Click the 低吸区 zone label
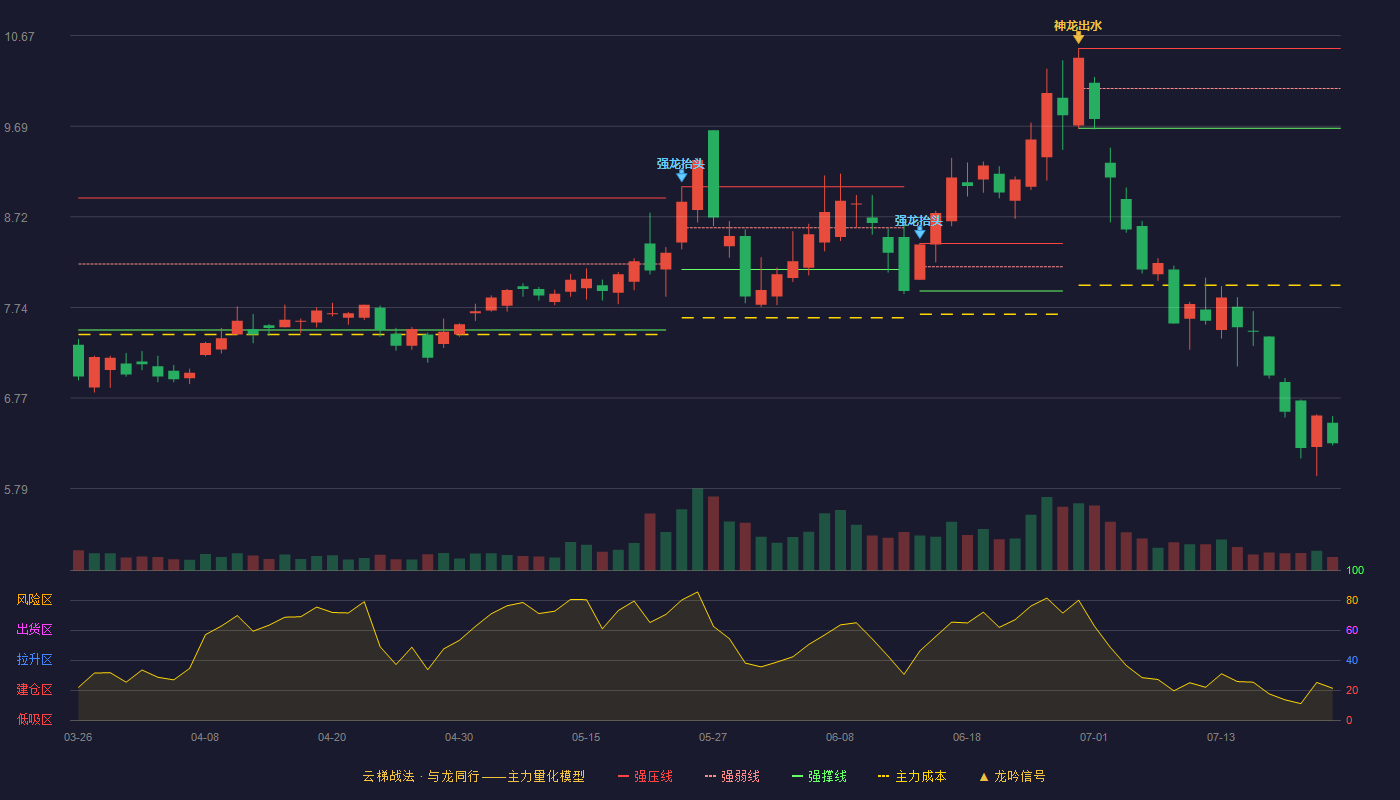Image resolution: width=1400 pixels, height=800 pixels. [x=34, y=719]
